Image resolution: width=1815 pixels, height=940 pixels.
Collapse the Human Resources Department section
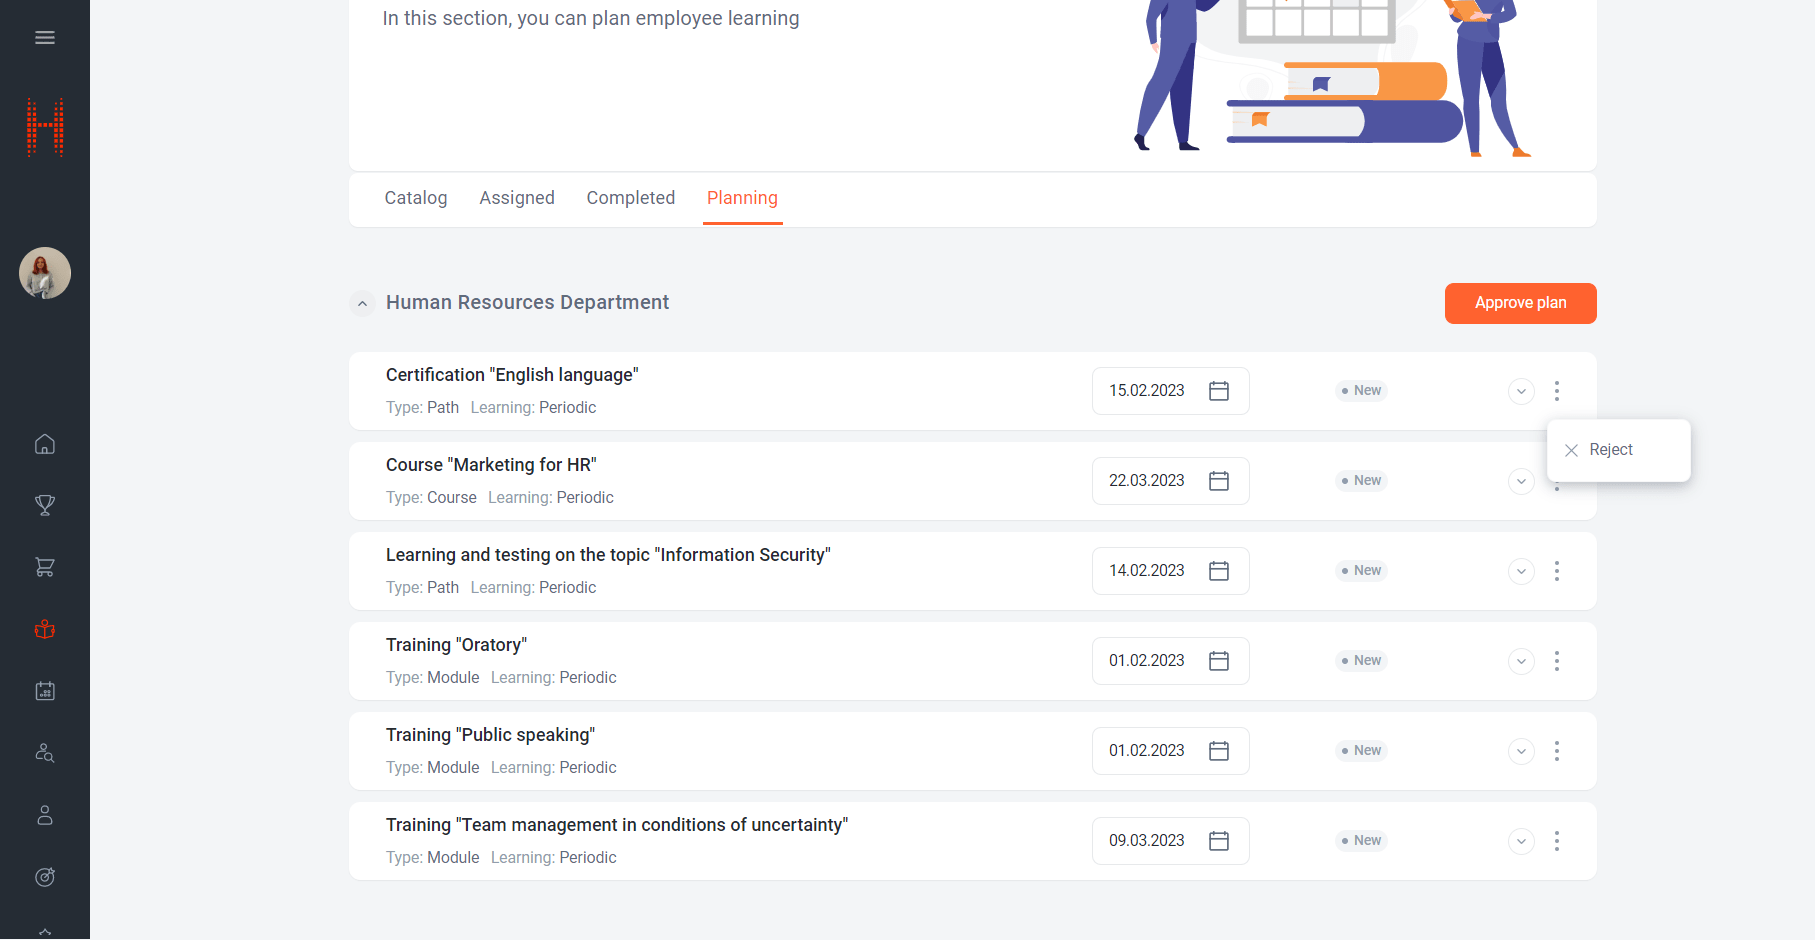tap(362, 303)
